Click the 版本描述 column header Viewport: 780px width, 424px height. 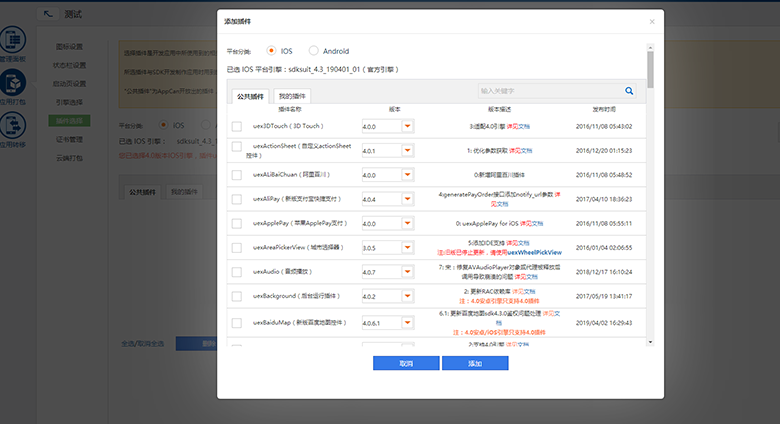[x=499, y=109]
